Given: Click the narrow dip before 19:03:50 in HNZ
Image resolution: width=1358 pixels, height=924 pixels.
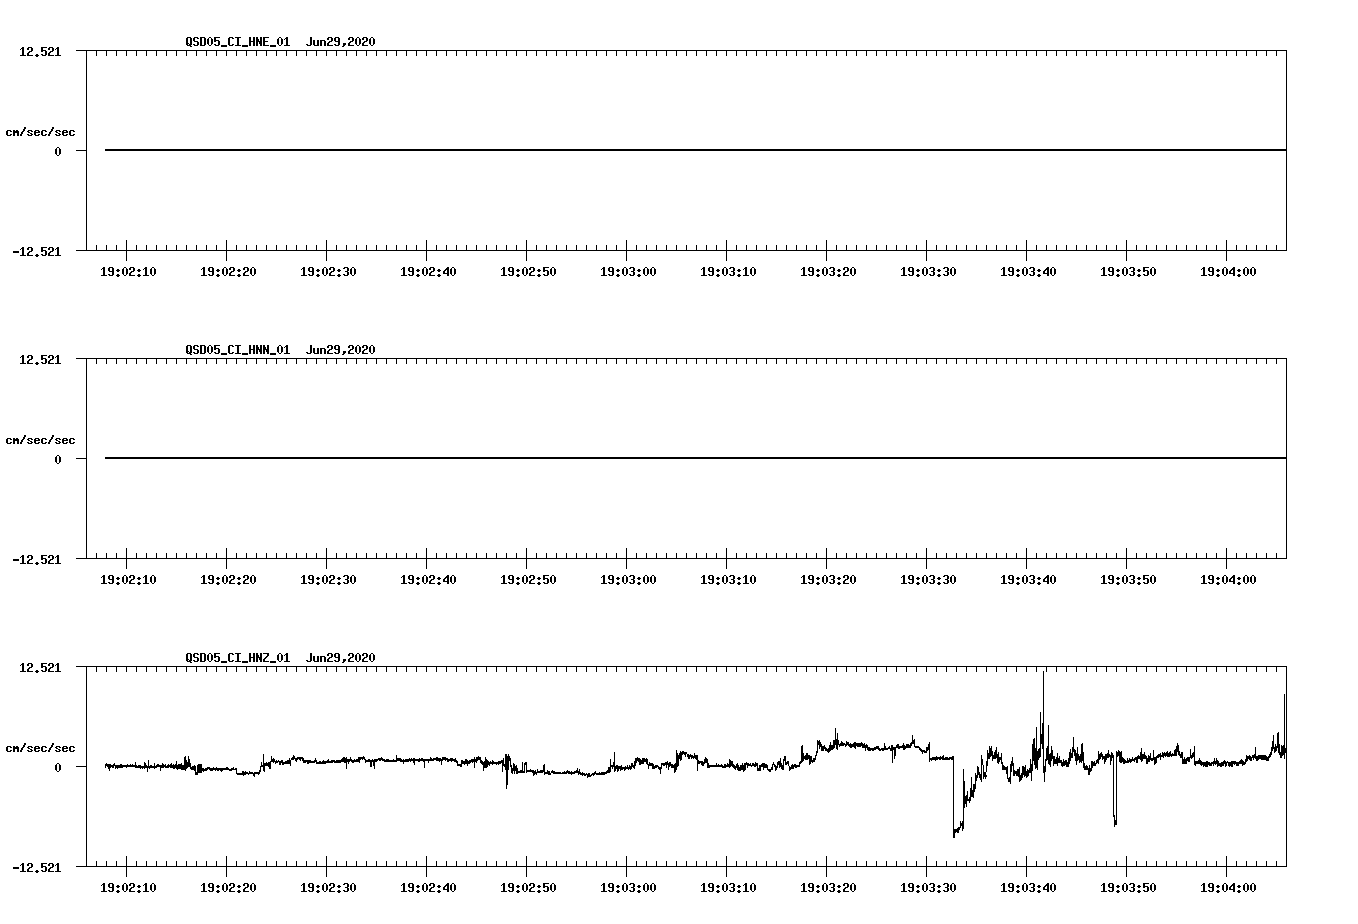Looking at the screenshot, I should 1115,790.
